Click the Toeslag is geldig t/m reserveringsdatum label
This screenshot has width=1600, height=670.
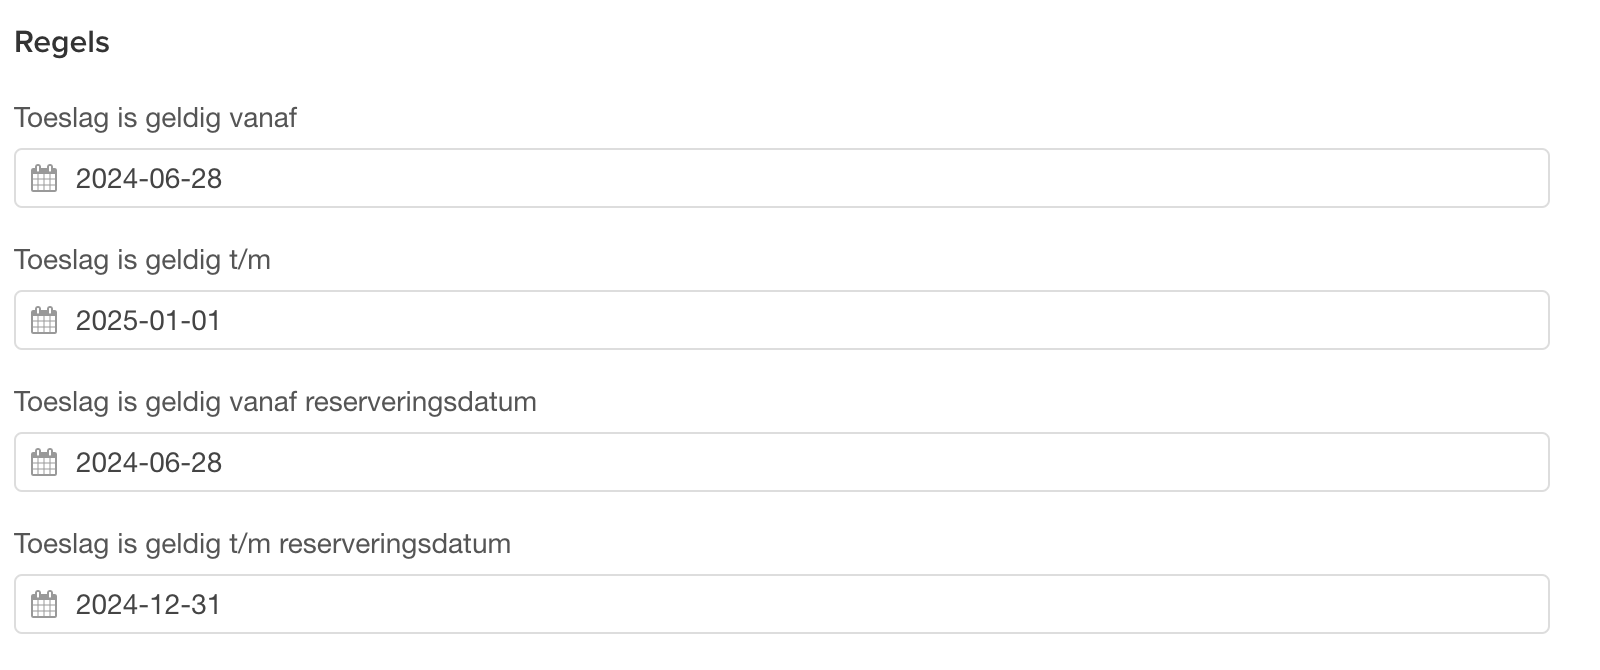[262, 544]
